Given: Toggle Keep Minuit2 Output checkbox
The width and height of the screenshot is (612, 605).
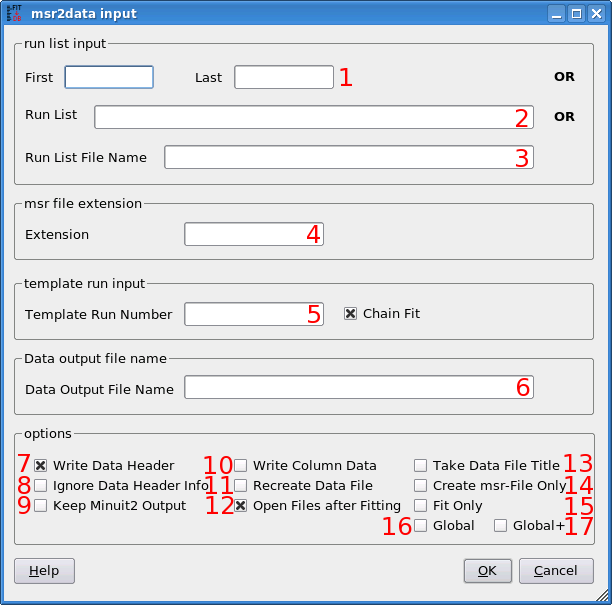Looking at the screenshot, I should point(41,506).
